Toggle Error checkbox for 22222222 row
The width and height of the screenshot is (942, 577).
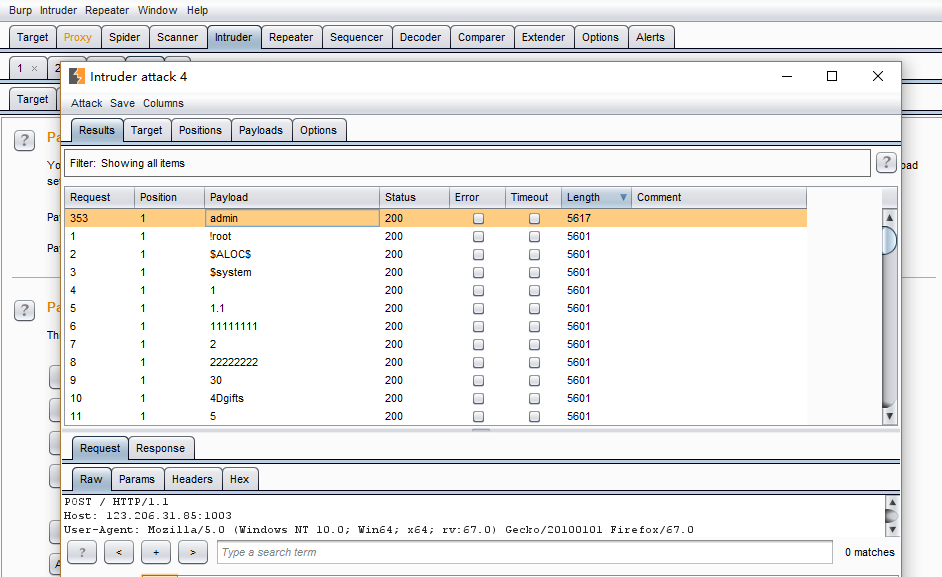click(478, 362)
